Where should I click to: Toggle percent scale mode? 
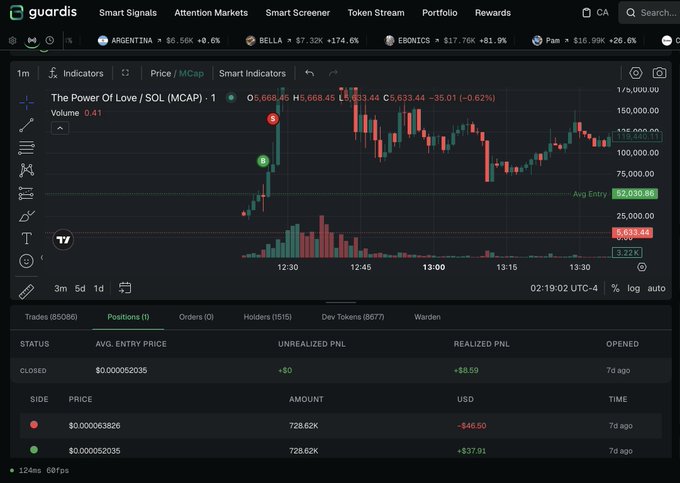point(615,288)
